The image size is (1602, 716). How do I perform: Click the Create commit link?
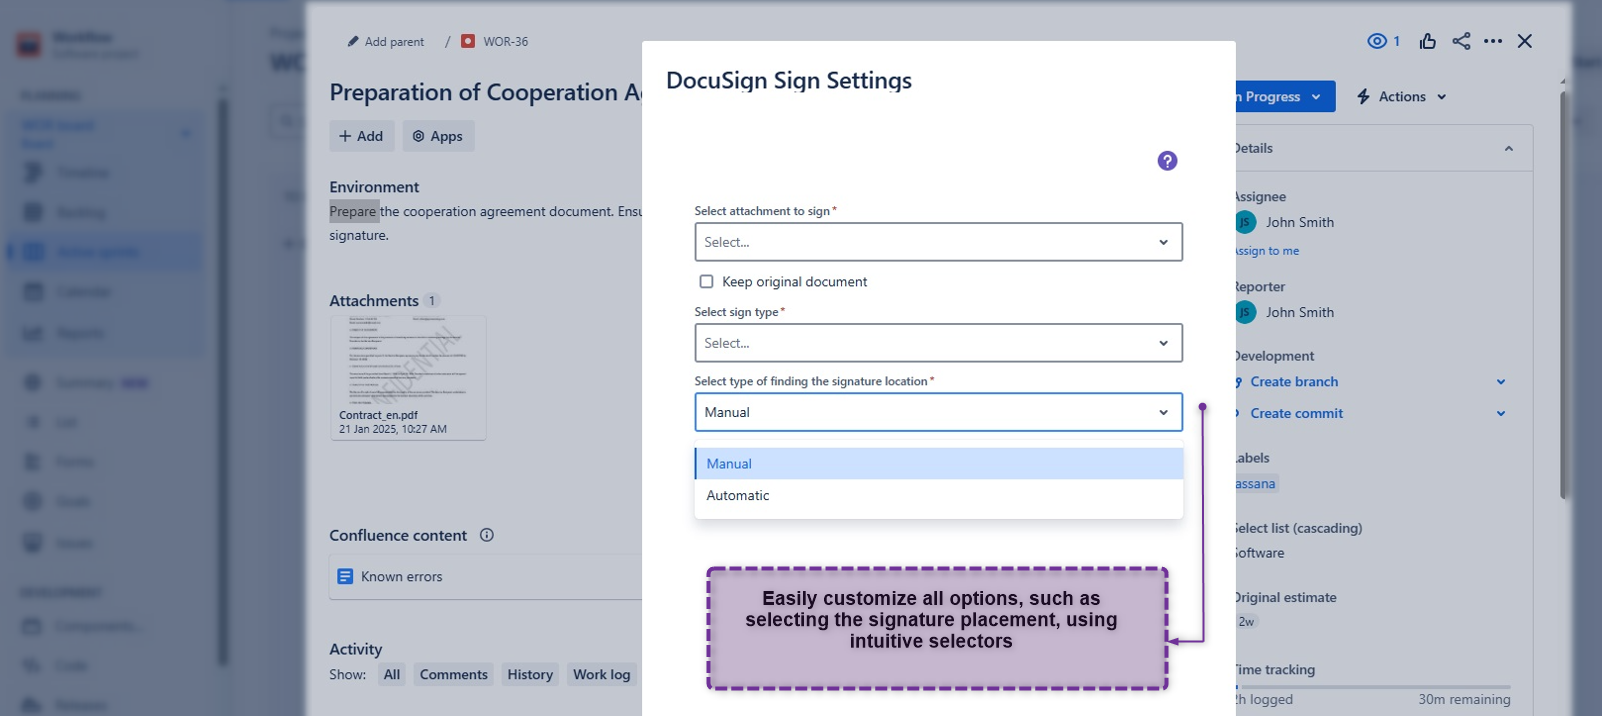click(x=1296, y=413)
